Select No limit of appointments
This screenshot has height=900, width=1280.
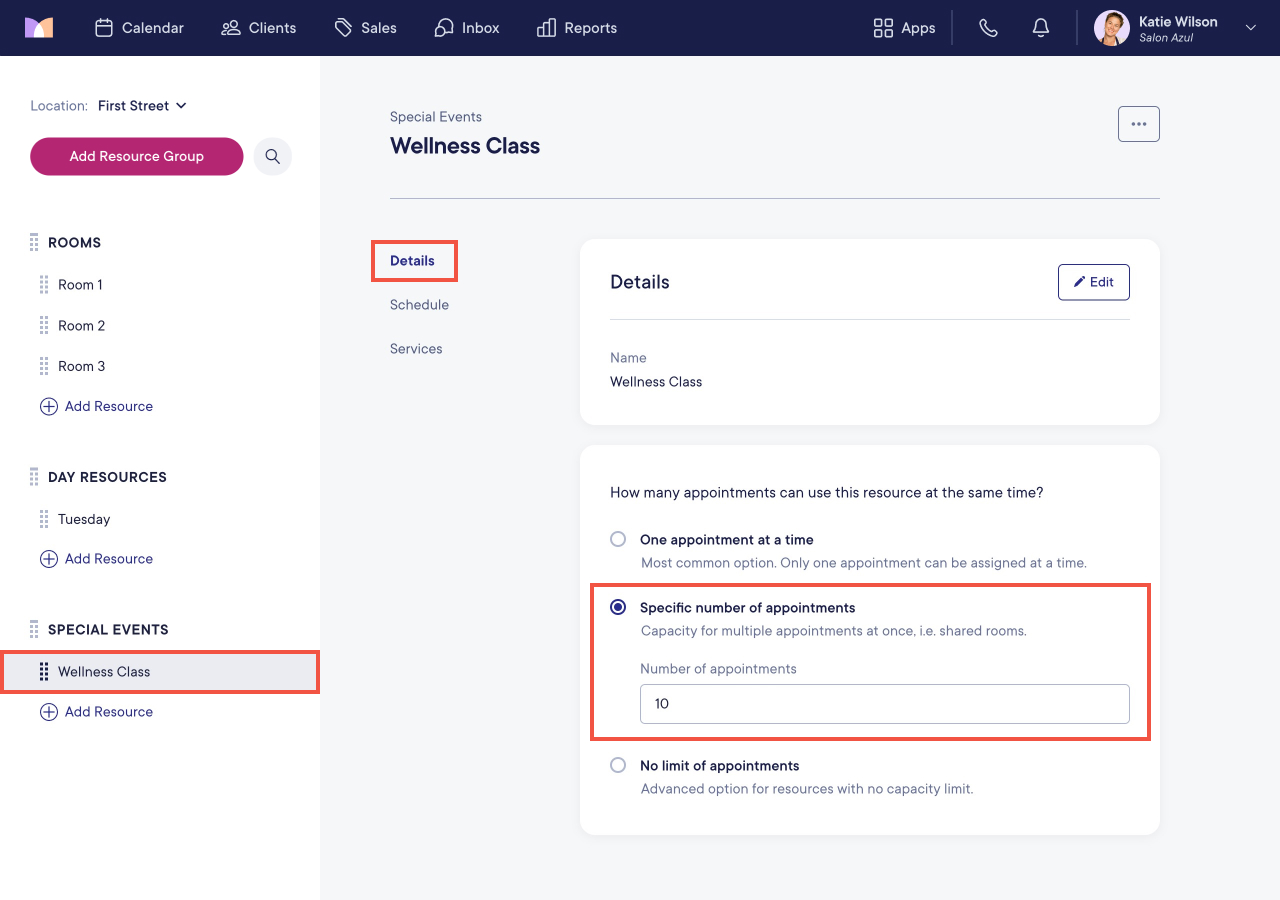click(618, 766)
